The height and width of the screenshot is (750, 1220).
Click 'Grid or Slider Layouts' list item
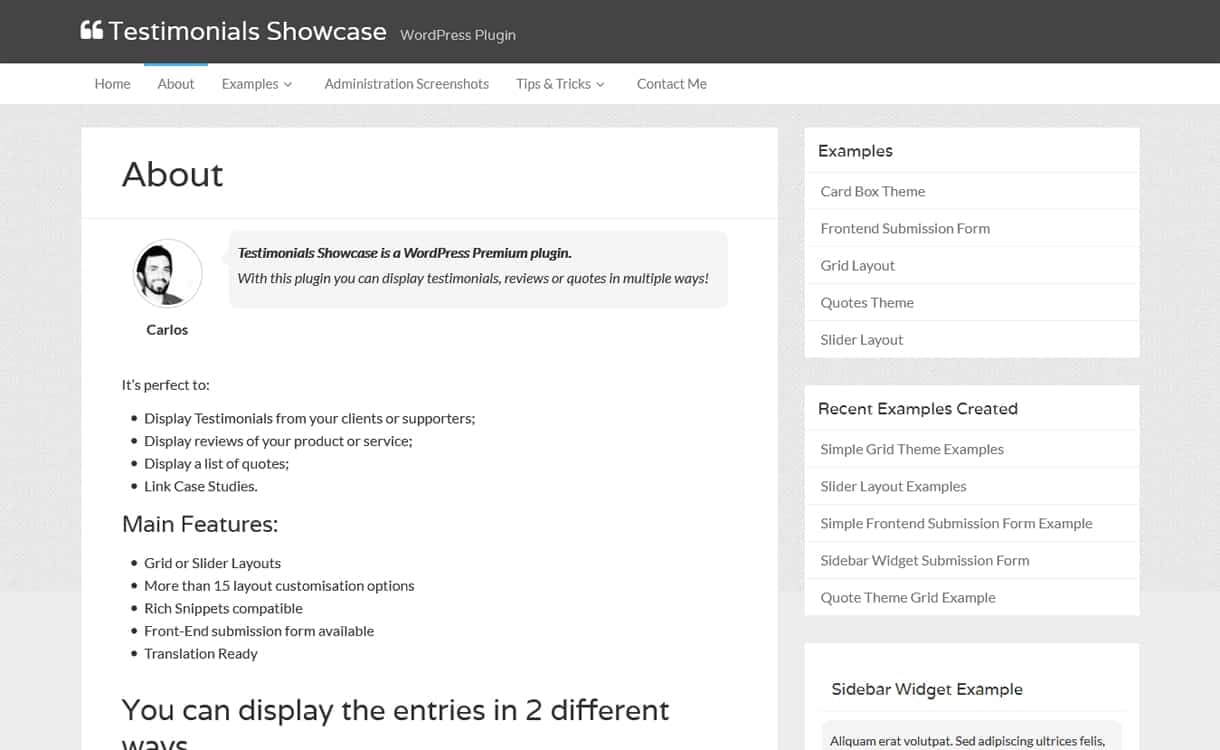point(212,563)
